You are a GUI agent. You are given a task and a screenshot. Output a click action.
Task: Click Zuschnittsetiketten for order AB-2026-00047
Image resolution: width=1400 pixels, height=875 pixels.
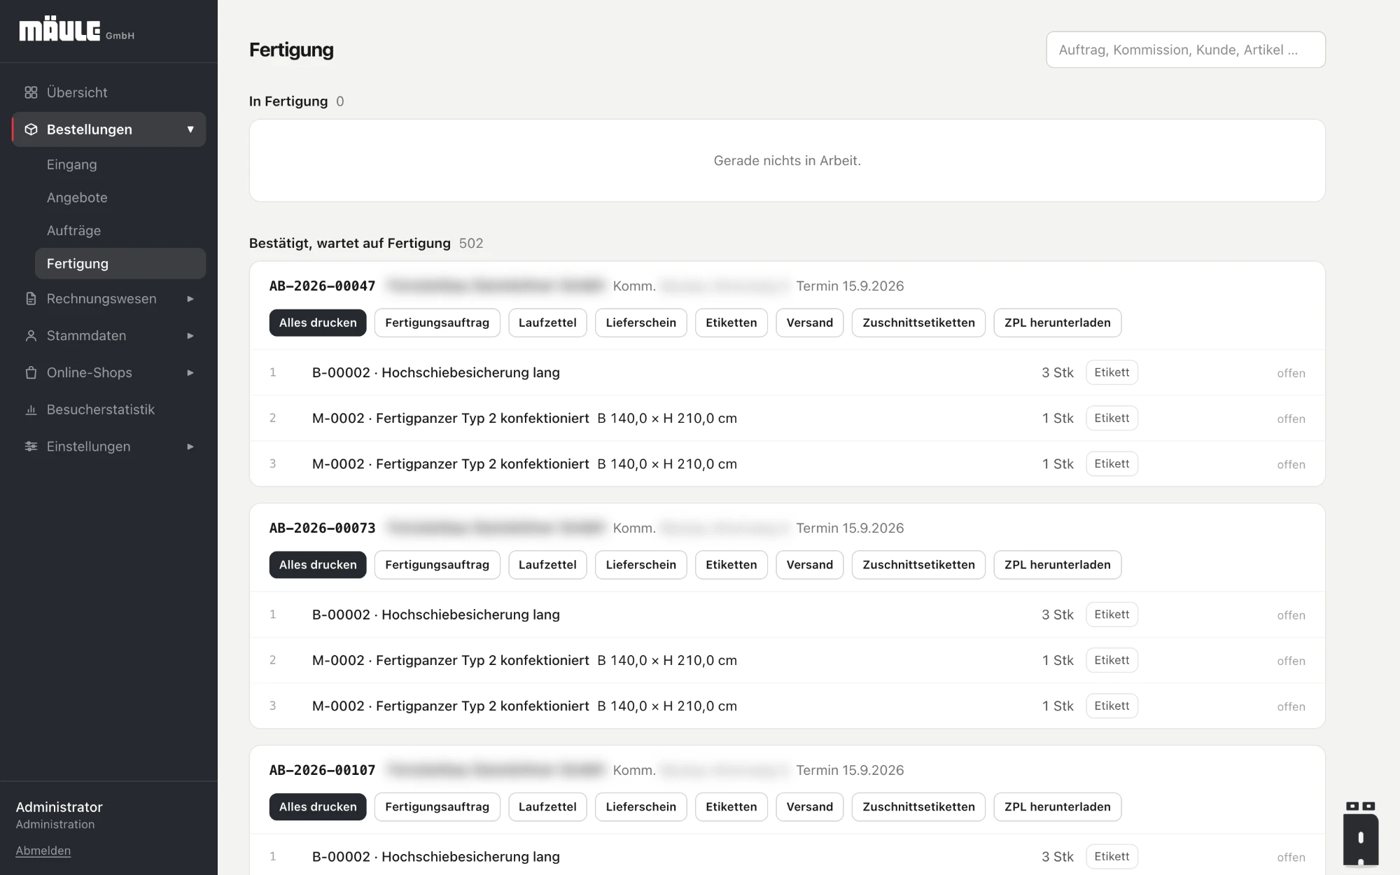pyautogui.click(x=919, y=323)
